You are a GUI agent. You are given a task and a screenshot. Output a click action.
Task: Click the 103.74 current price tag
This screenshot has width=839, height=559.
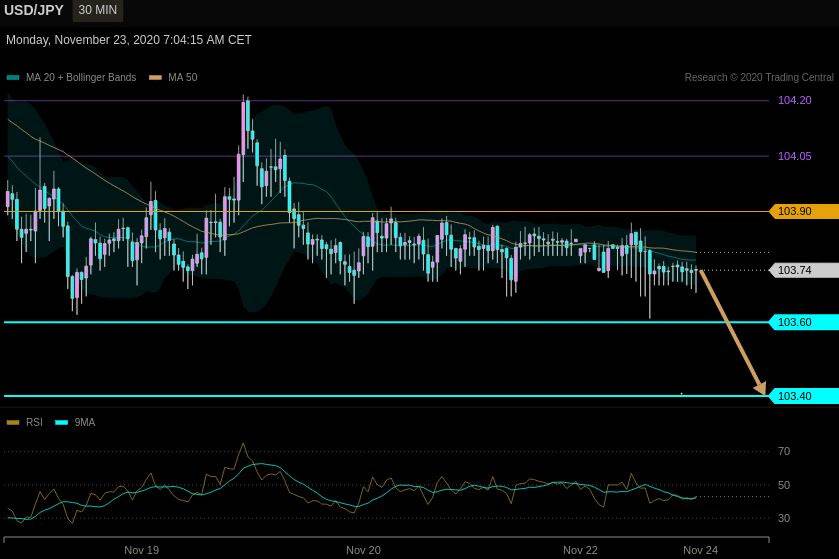[x=804, y=270]
